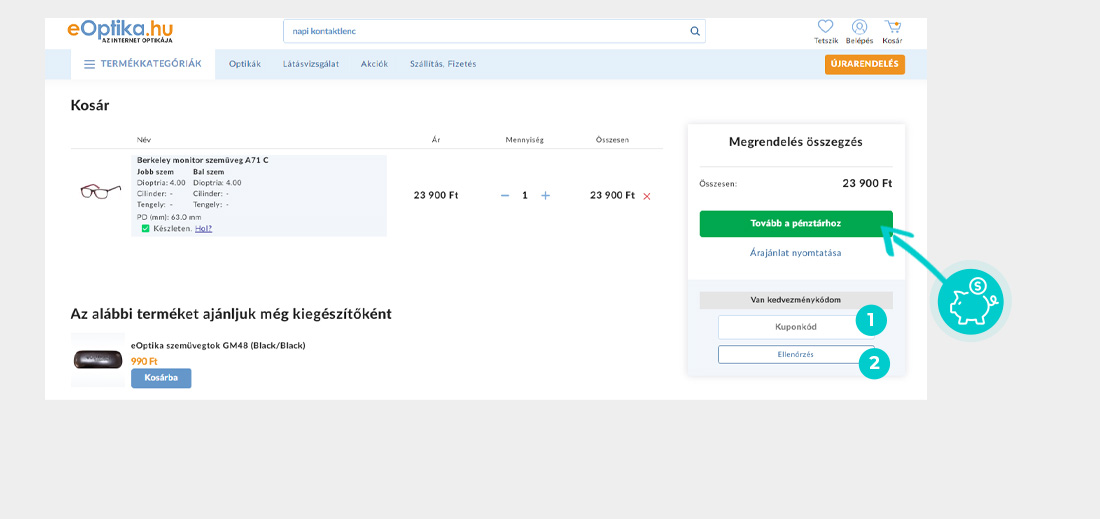This screenshot has width=1100, height=519.
Task: Open the eOptika szemüvegtok GM48 product title
Action: tap(218, 345)
